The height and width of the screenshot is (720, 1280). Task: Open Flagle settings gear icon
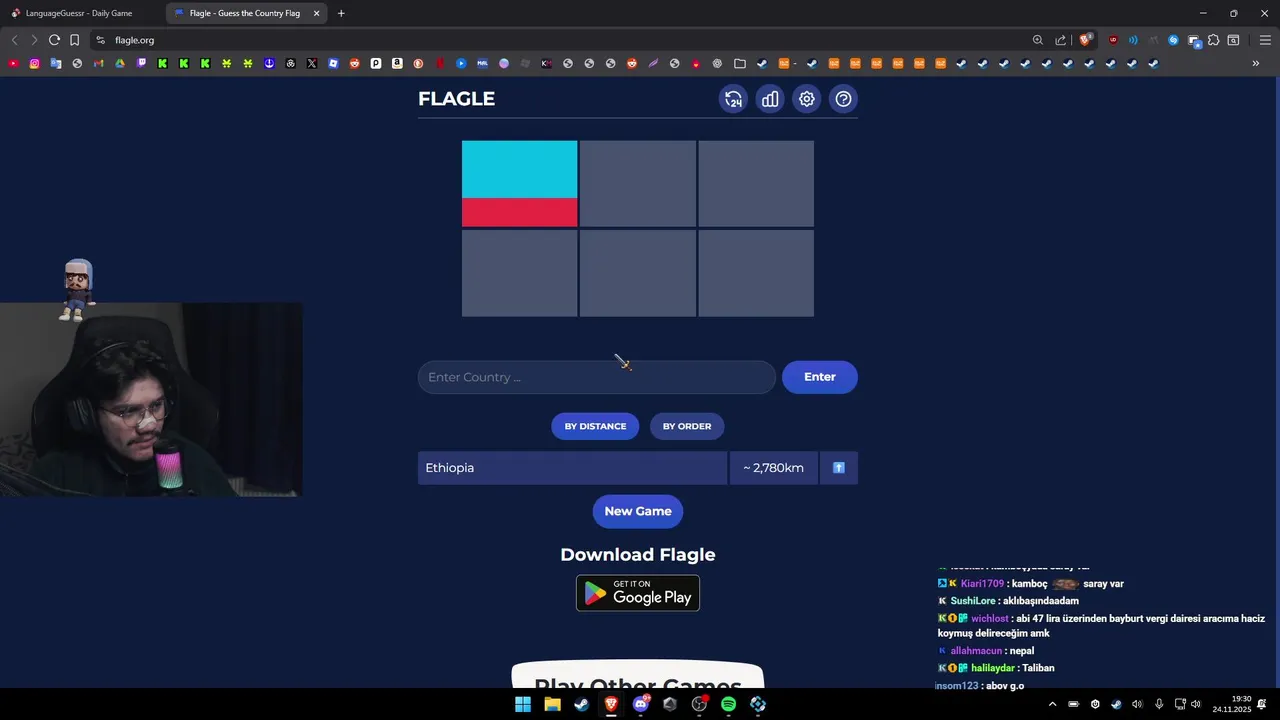tap(807, 99)
